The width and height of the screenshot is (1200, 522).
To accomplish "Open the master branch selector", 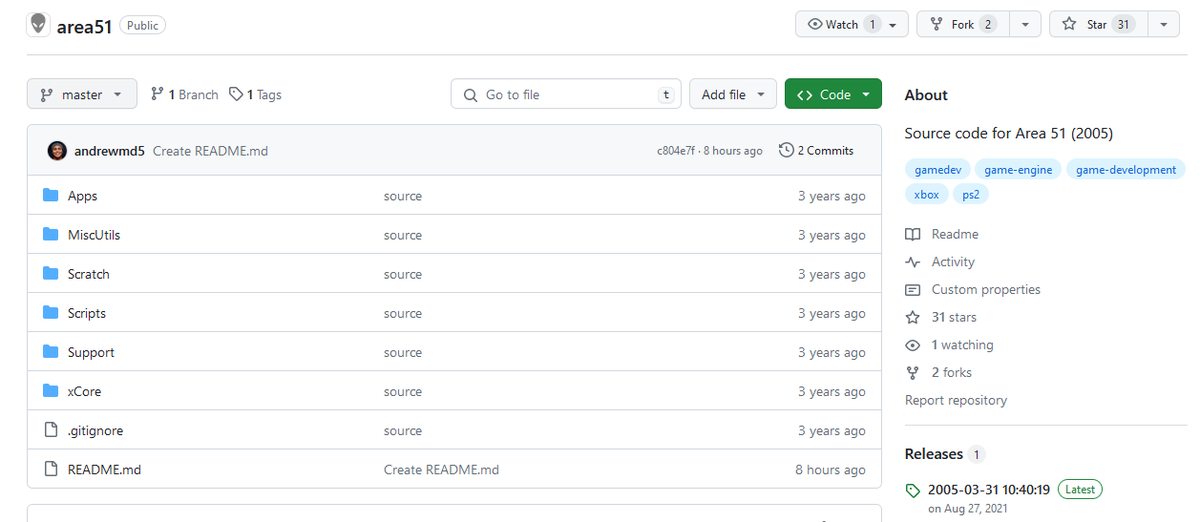I will point(81,94).
